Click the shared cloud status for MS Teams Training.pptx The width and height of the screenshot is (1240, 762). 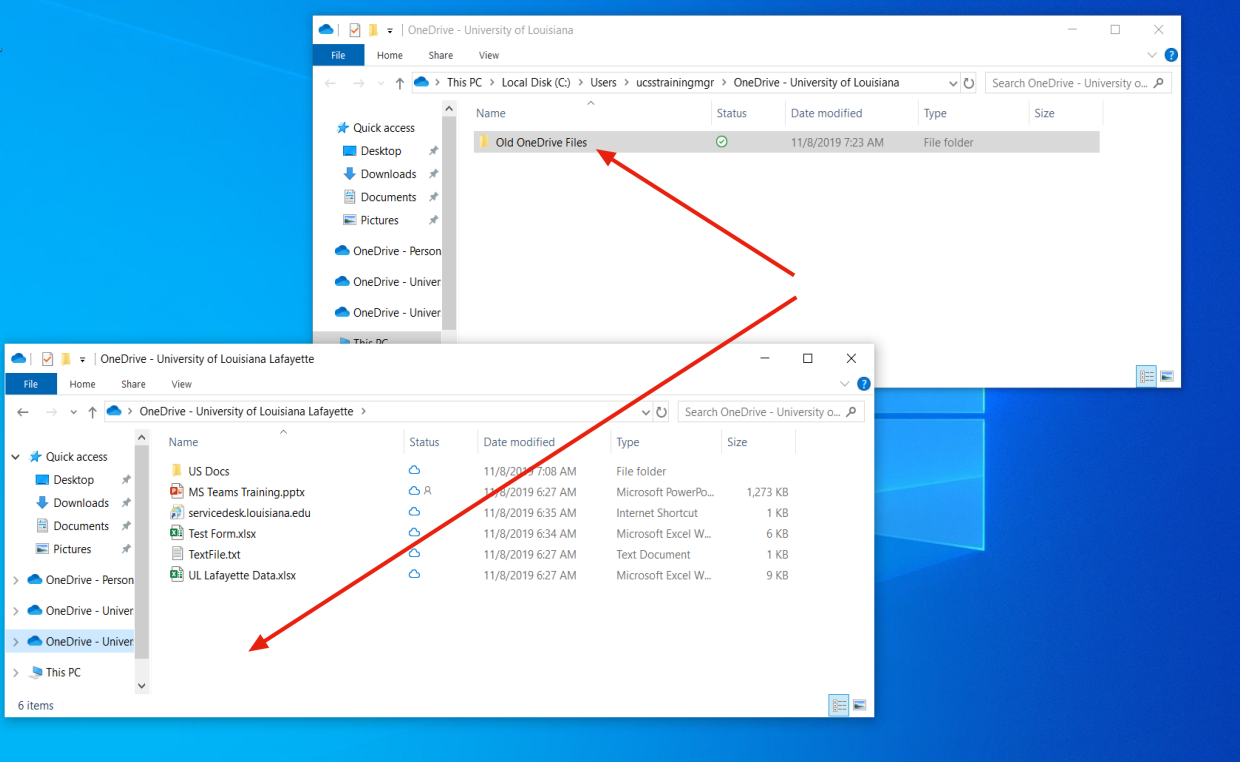(420, 491)
